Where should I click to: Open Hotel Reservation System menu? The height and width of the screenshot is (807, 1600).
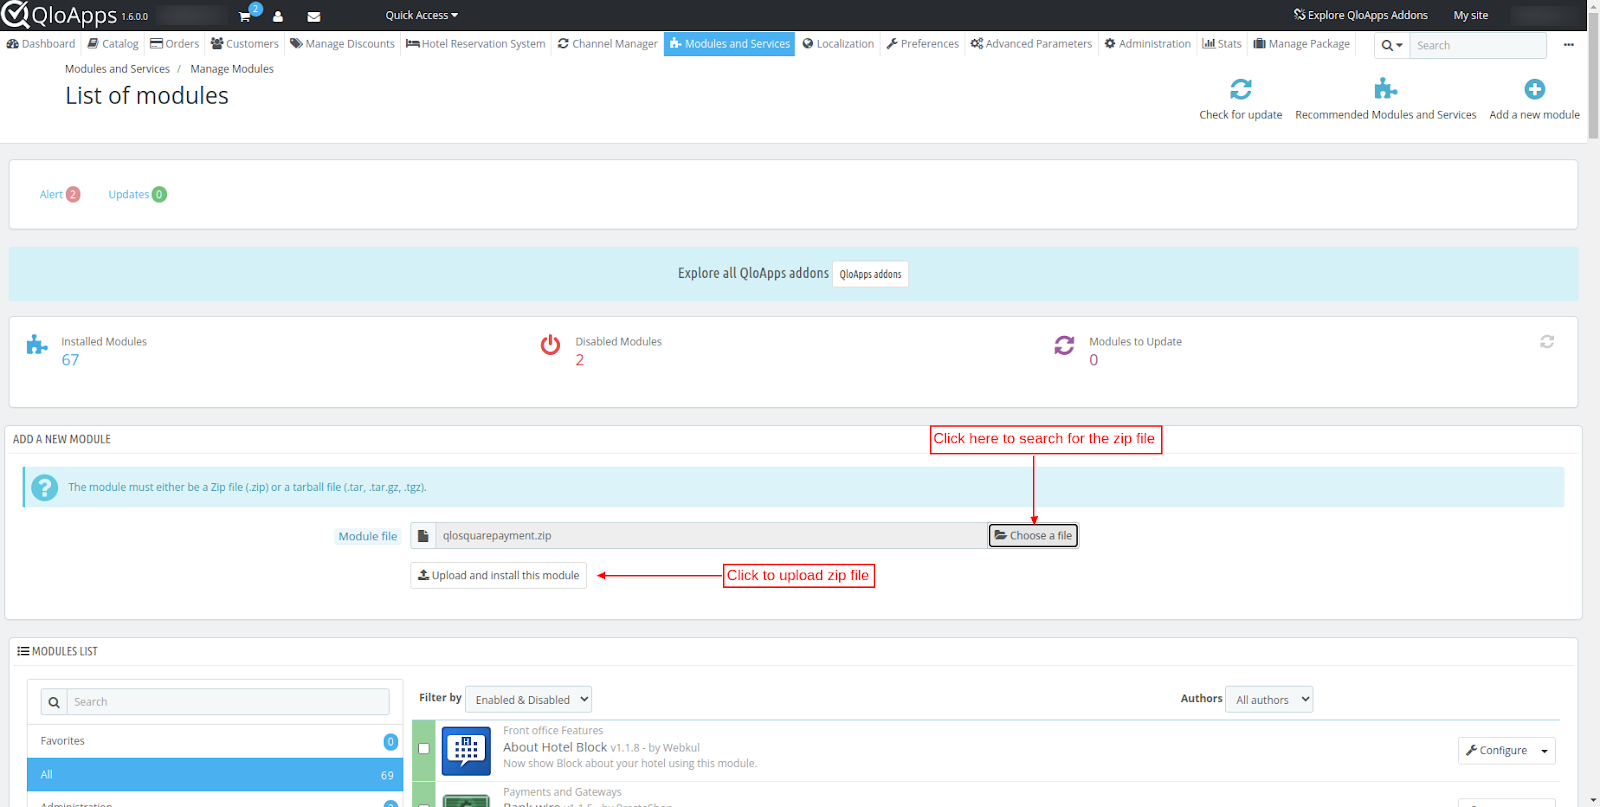[x=476, y=44]
